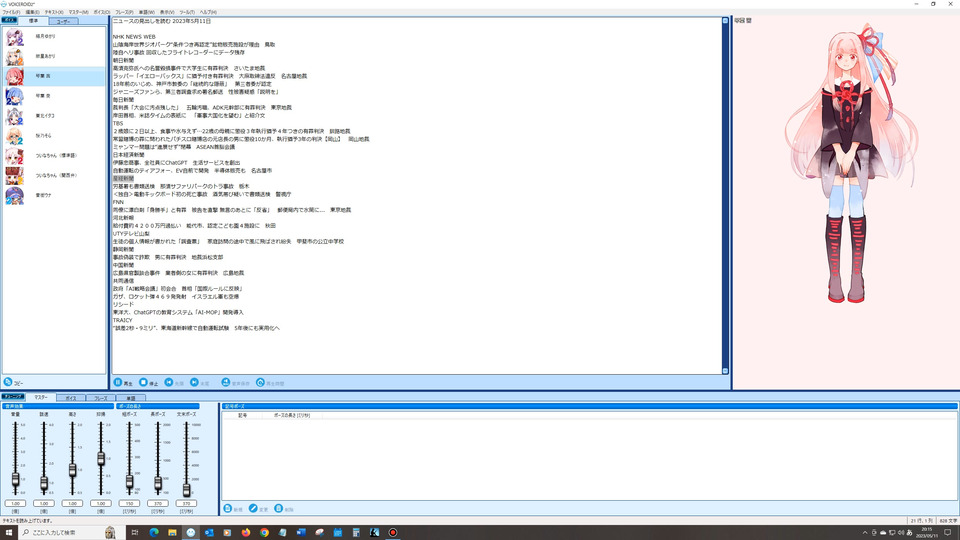This screenshot has height=540, width=960.
Task: Open Google Chrome from the taskbar
Action: [x=264, y=533]
